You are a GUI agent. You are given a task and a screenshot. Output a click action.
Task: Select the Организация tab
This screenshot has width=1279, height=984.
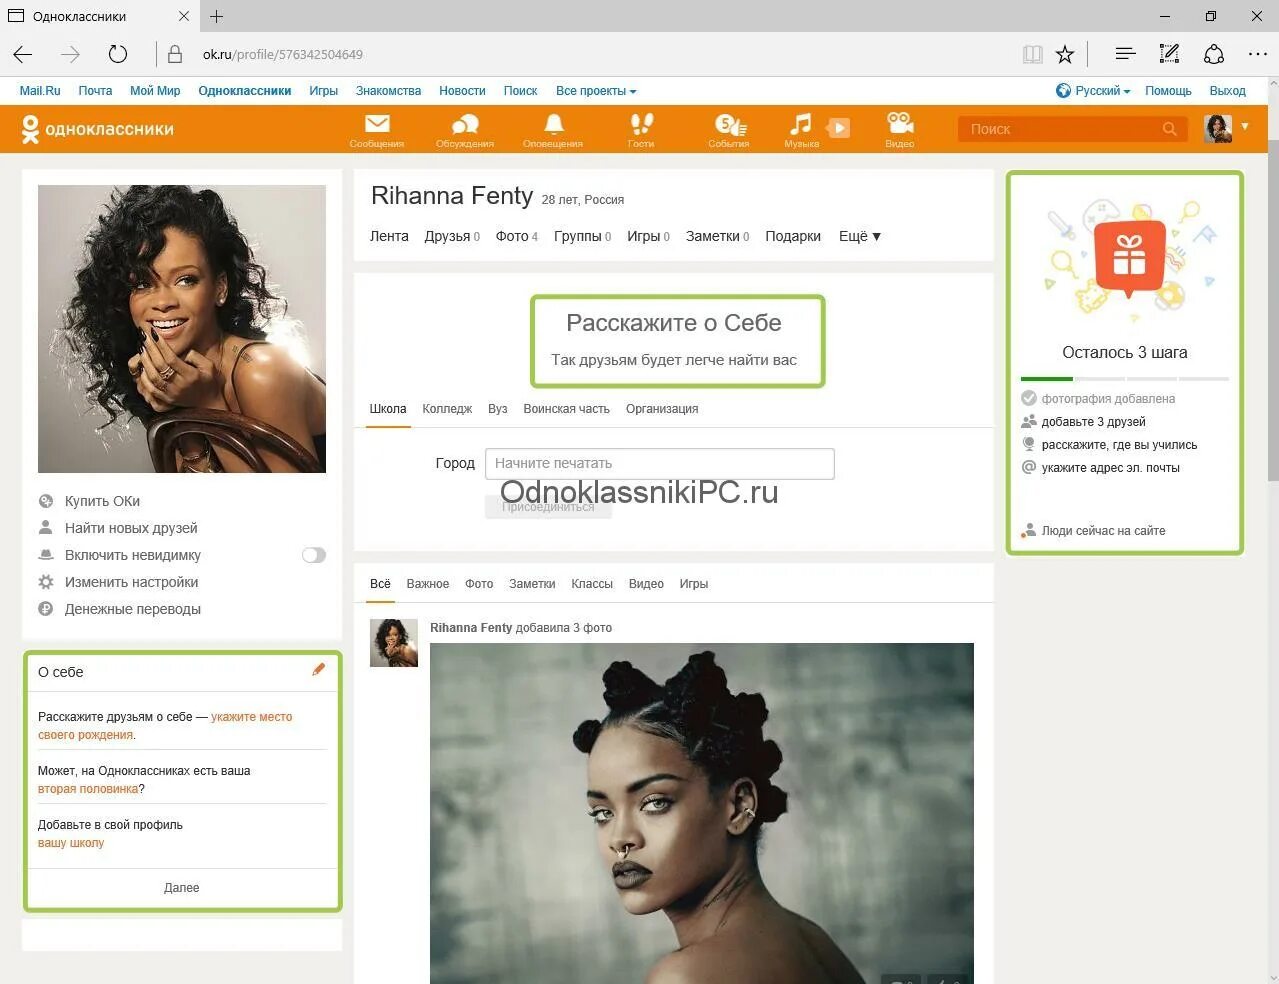[662, 409]
